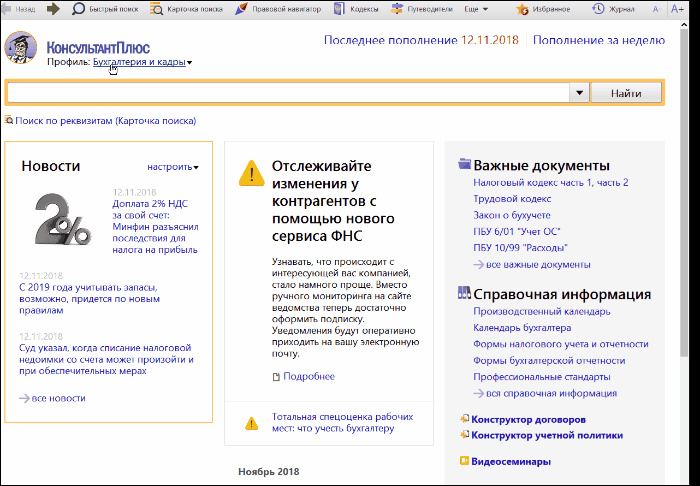Open news С 2019 года учитывать запасы

[89, 299]
